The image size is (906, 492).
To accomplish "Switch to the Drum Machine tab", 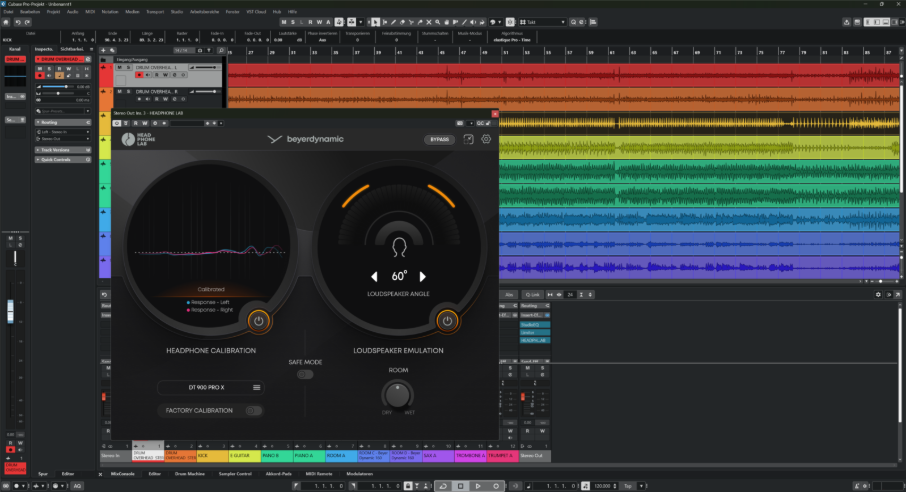I will click(190, 474).
